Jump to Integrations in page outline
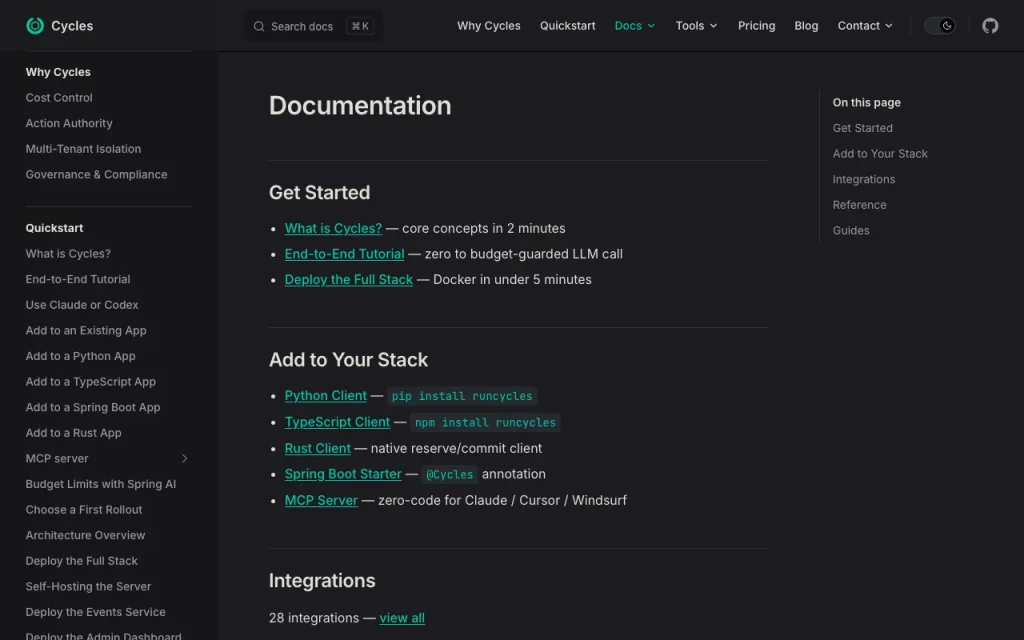This screenshot has width=1024, height=640. pos(863,179)
